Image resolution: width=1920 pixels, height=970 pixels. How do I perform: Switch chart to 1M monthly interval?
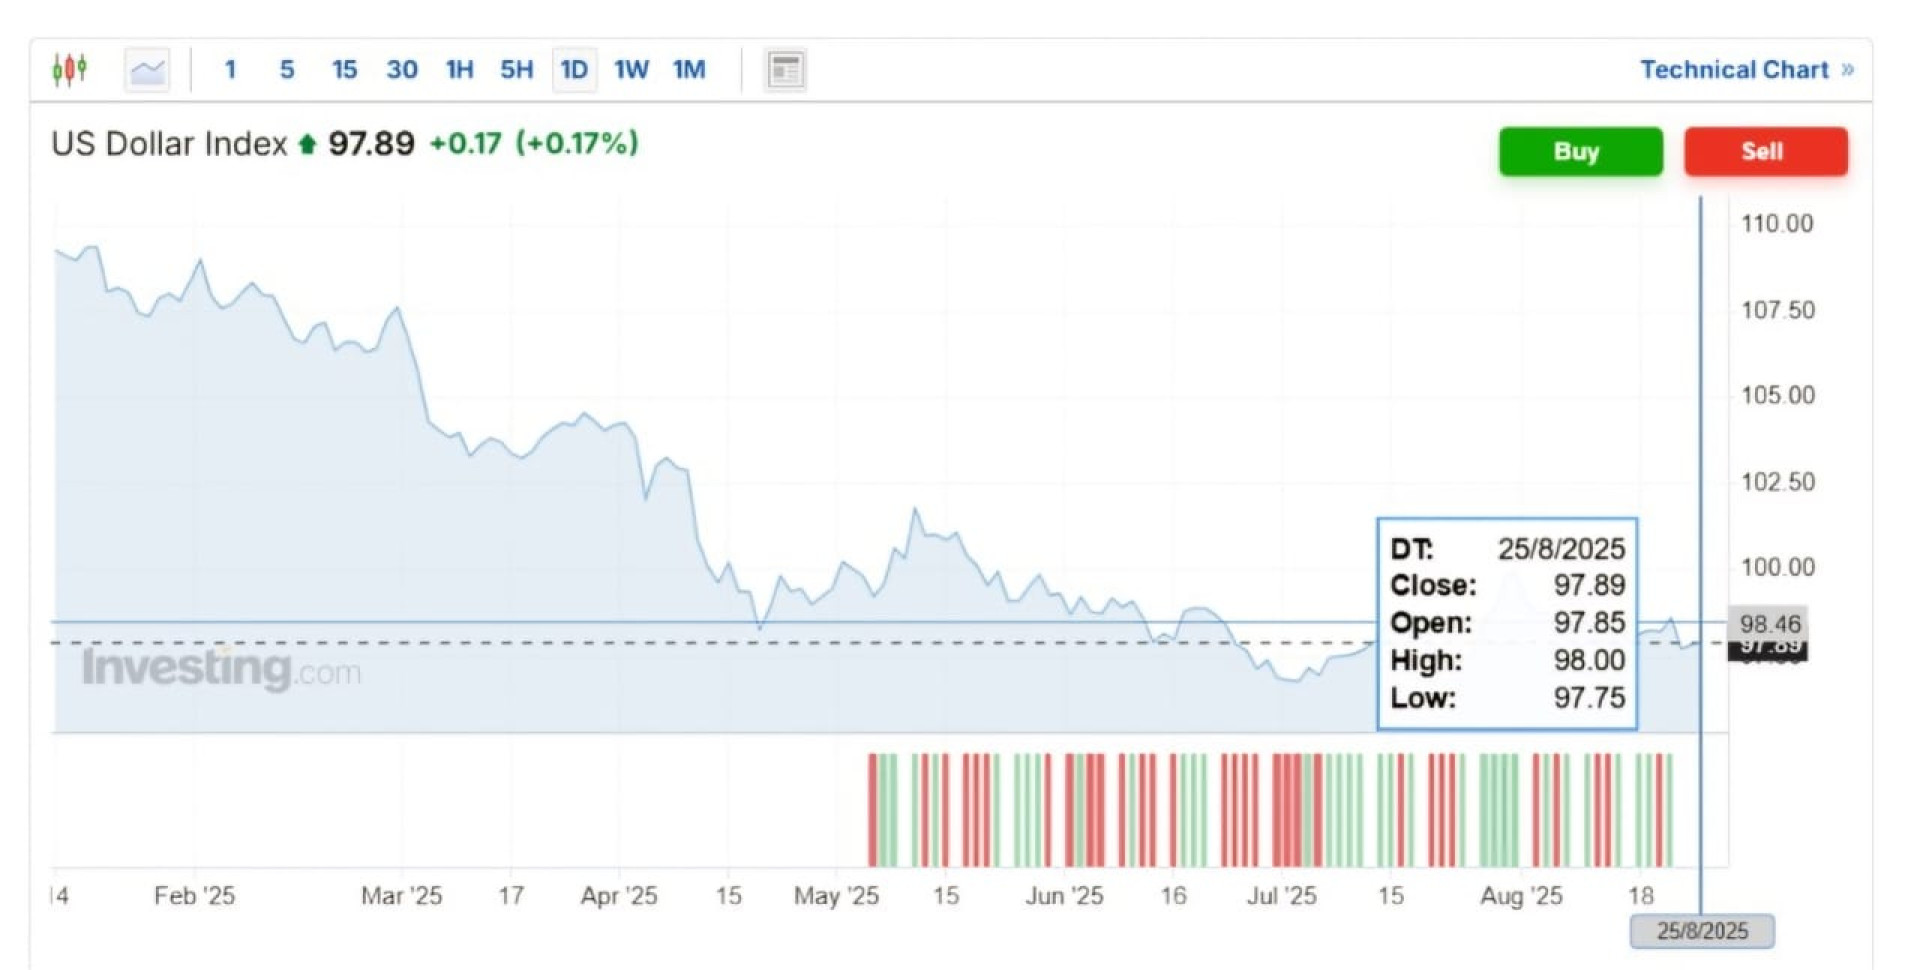[x=689, y=70]
